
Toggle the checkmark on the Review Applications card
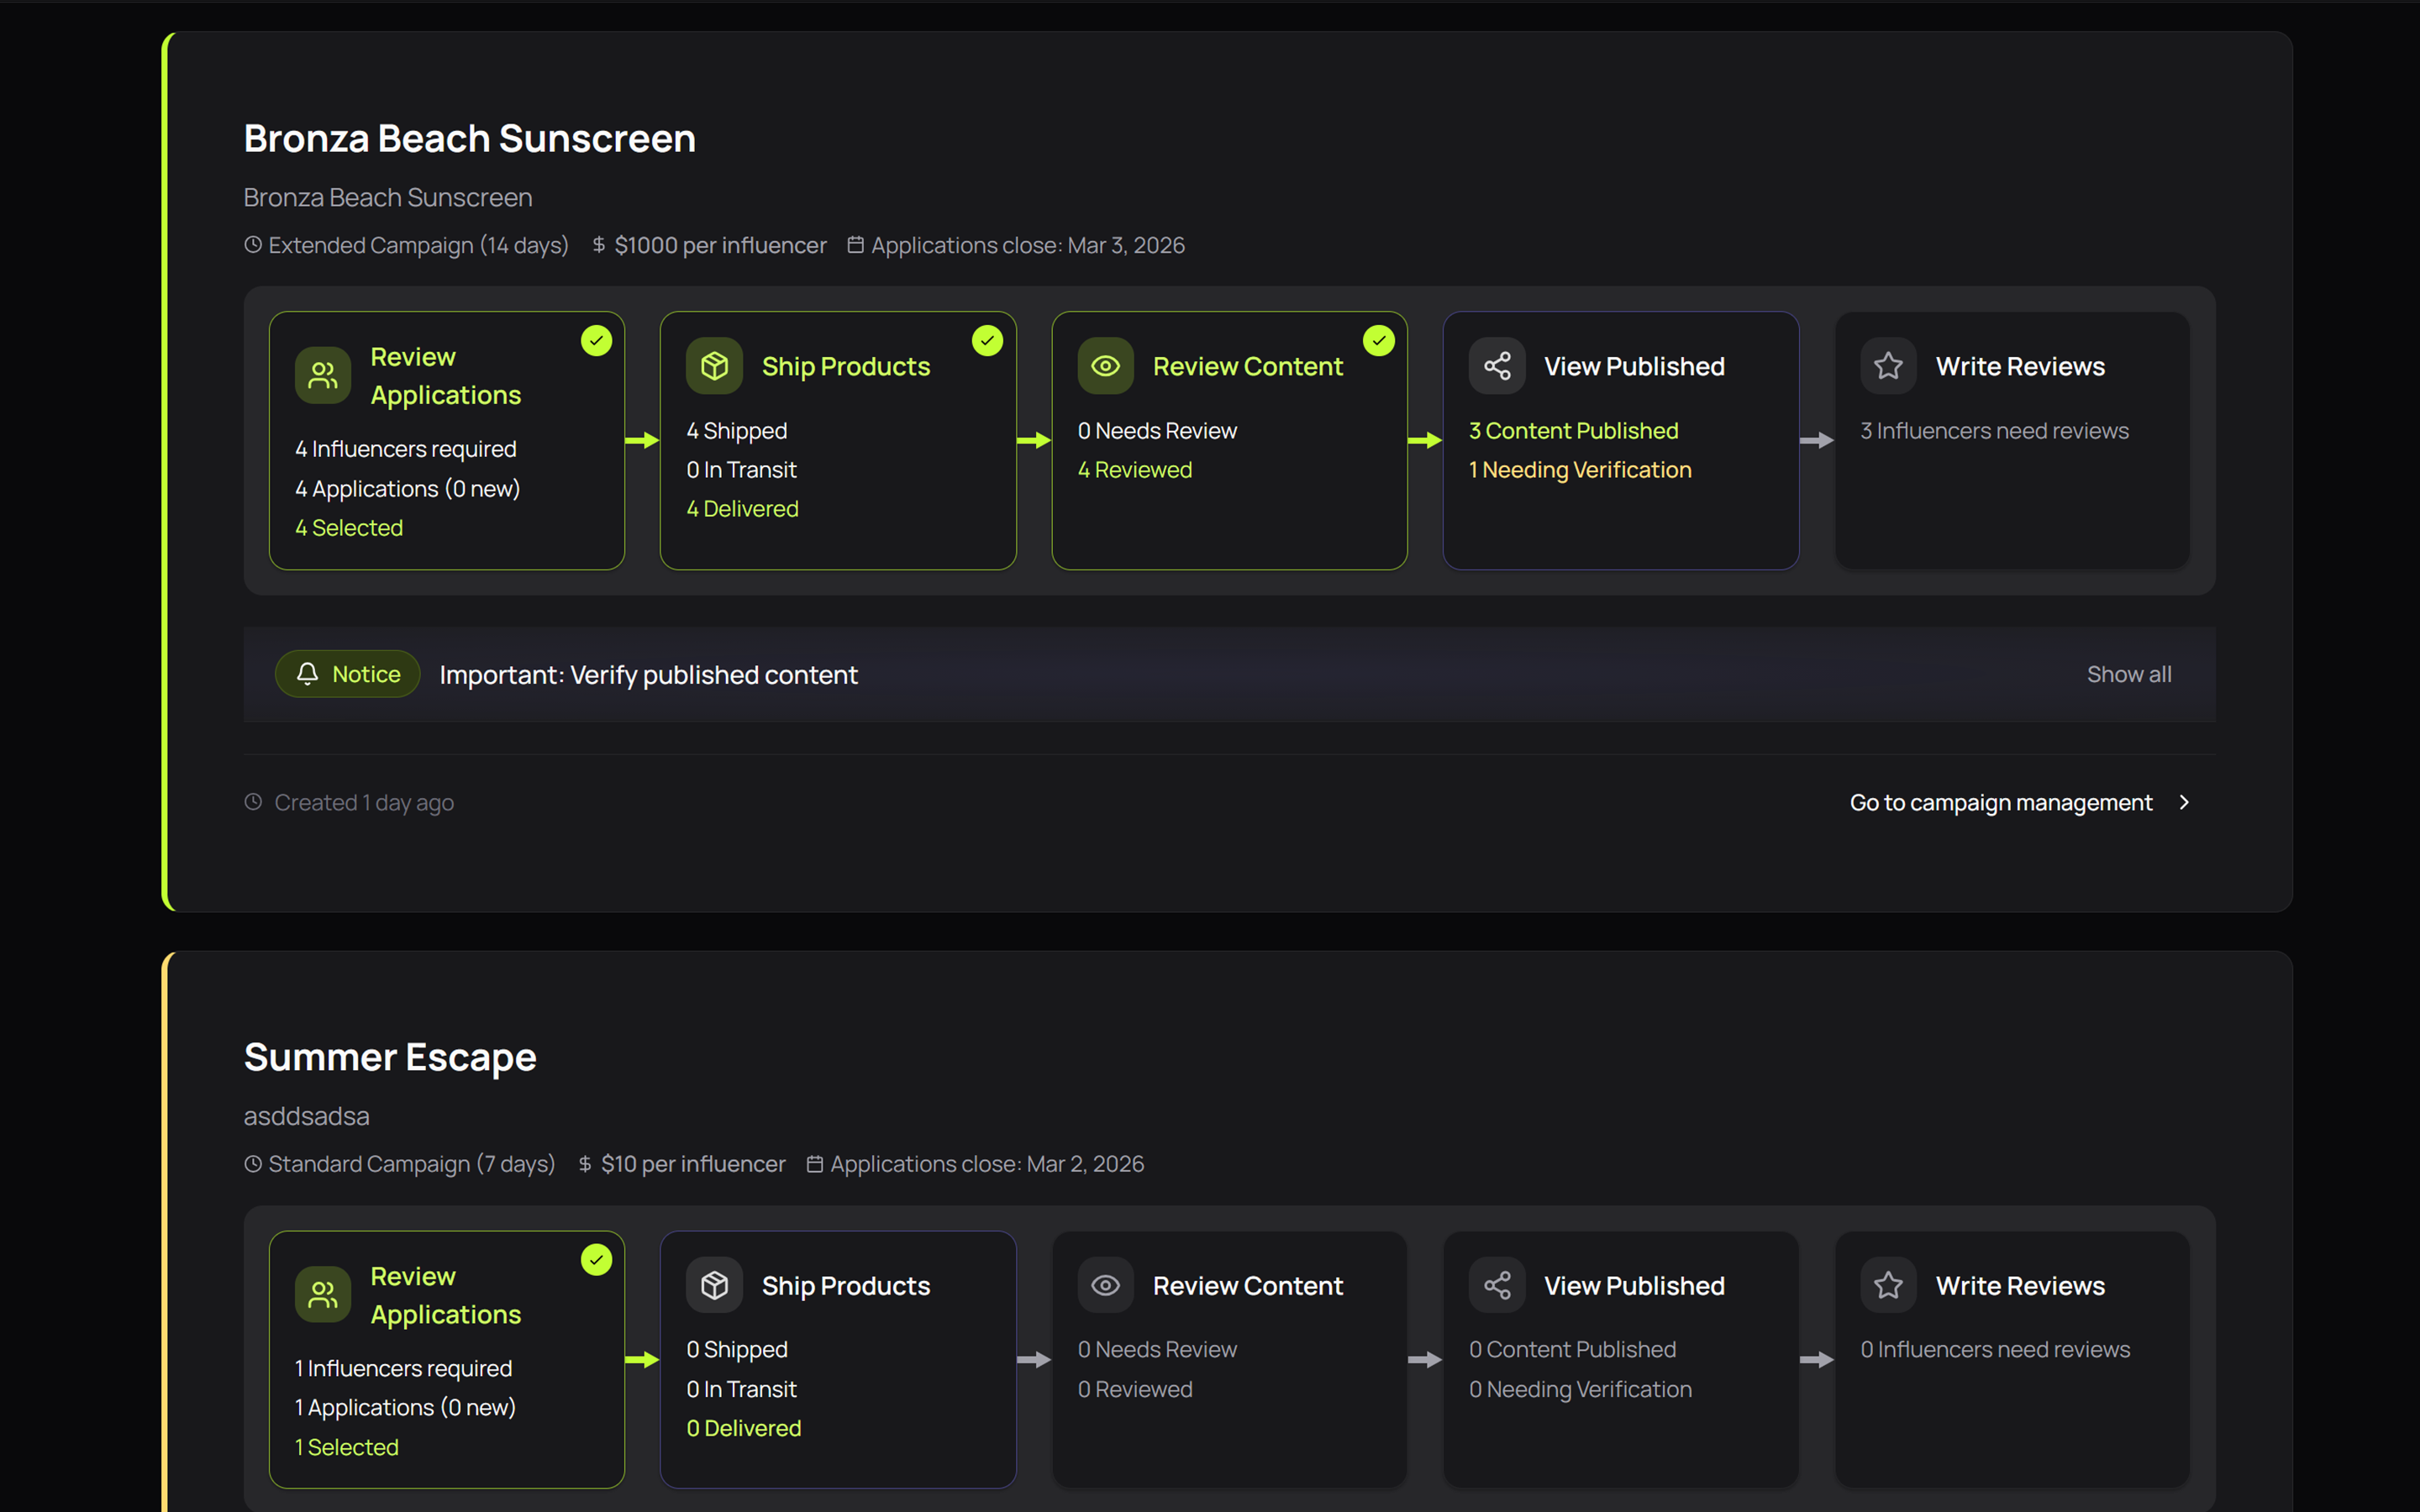[596, 340]
